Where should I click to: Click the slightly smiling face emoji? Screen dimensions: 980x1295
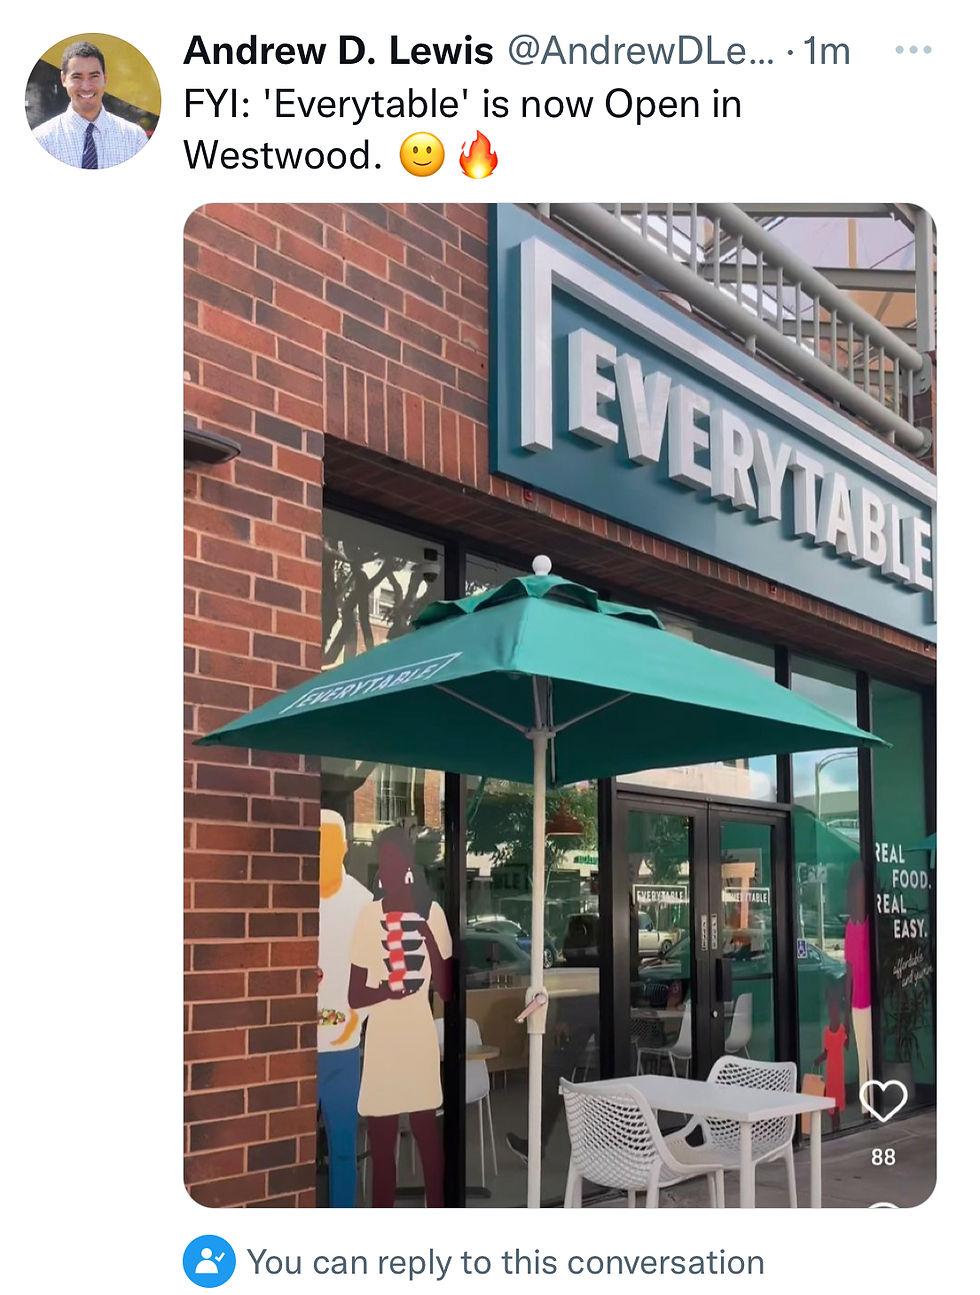pyautogui.click(x=422, y=156)
